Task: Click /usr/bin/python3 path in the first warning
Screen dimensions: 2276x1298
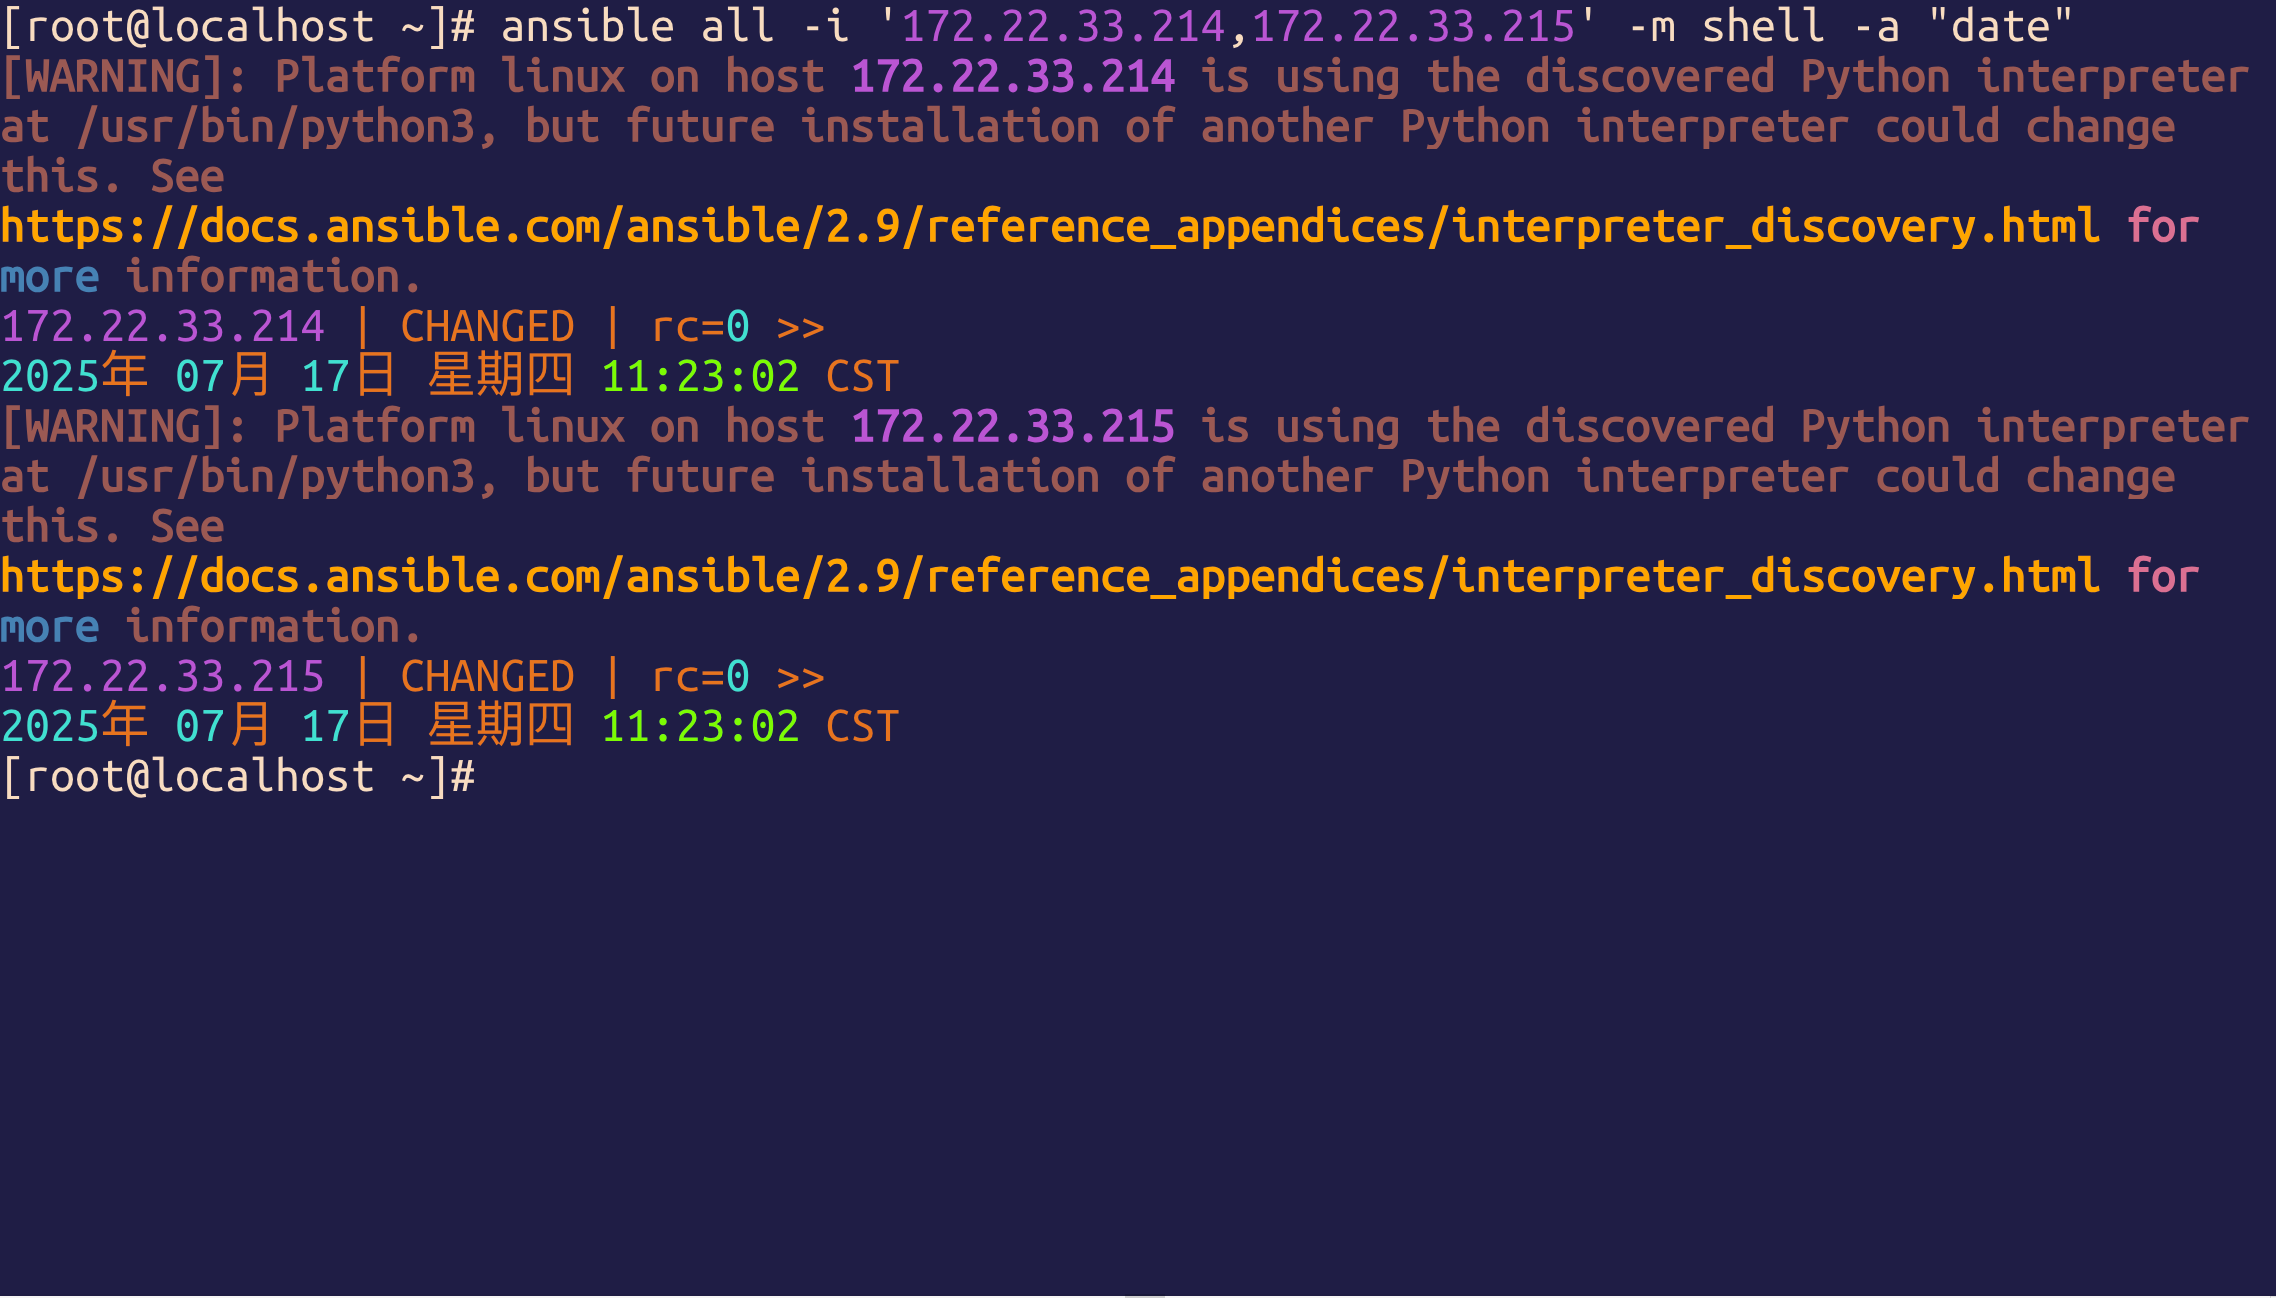Action: click(275, 127)
